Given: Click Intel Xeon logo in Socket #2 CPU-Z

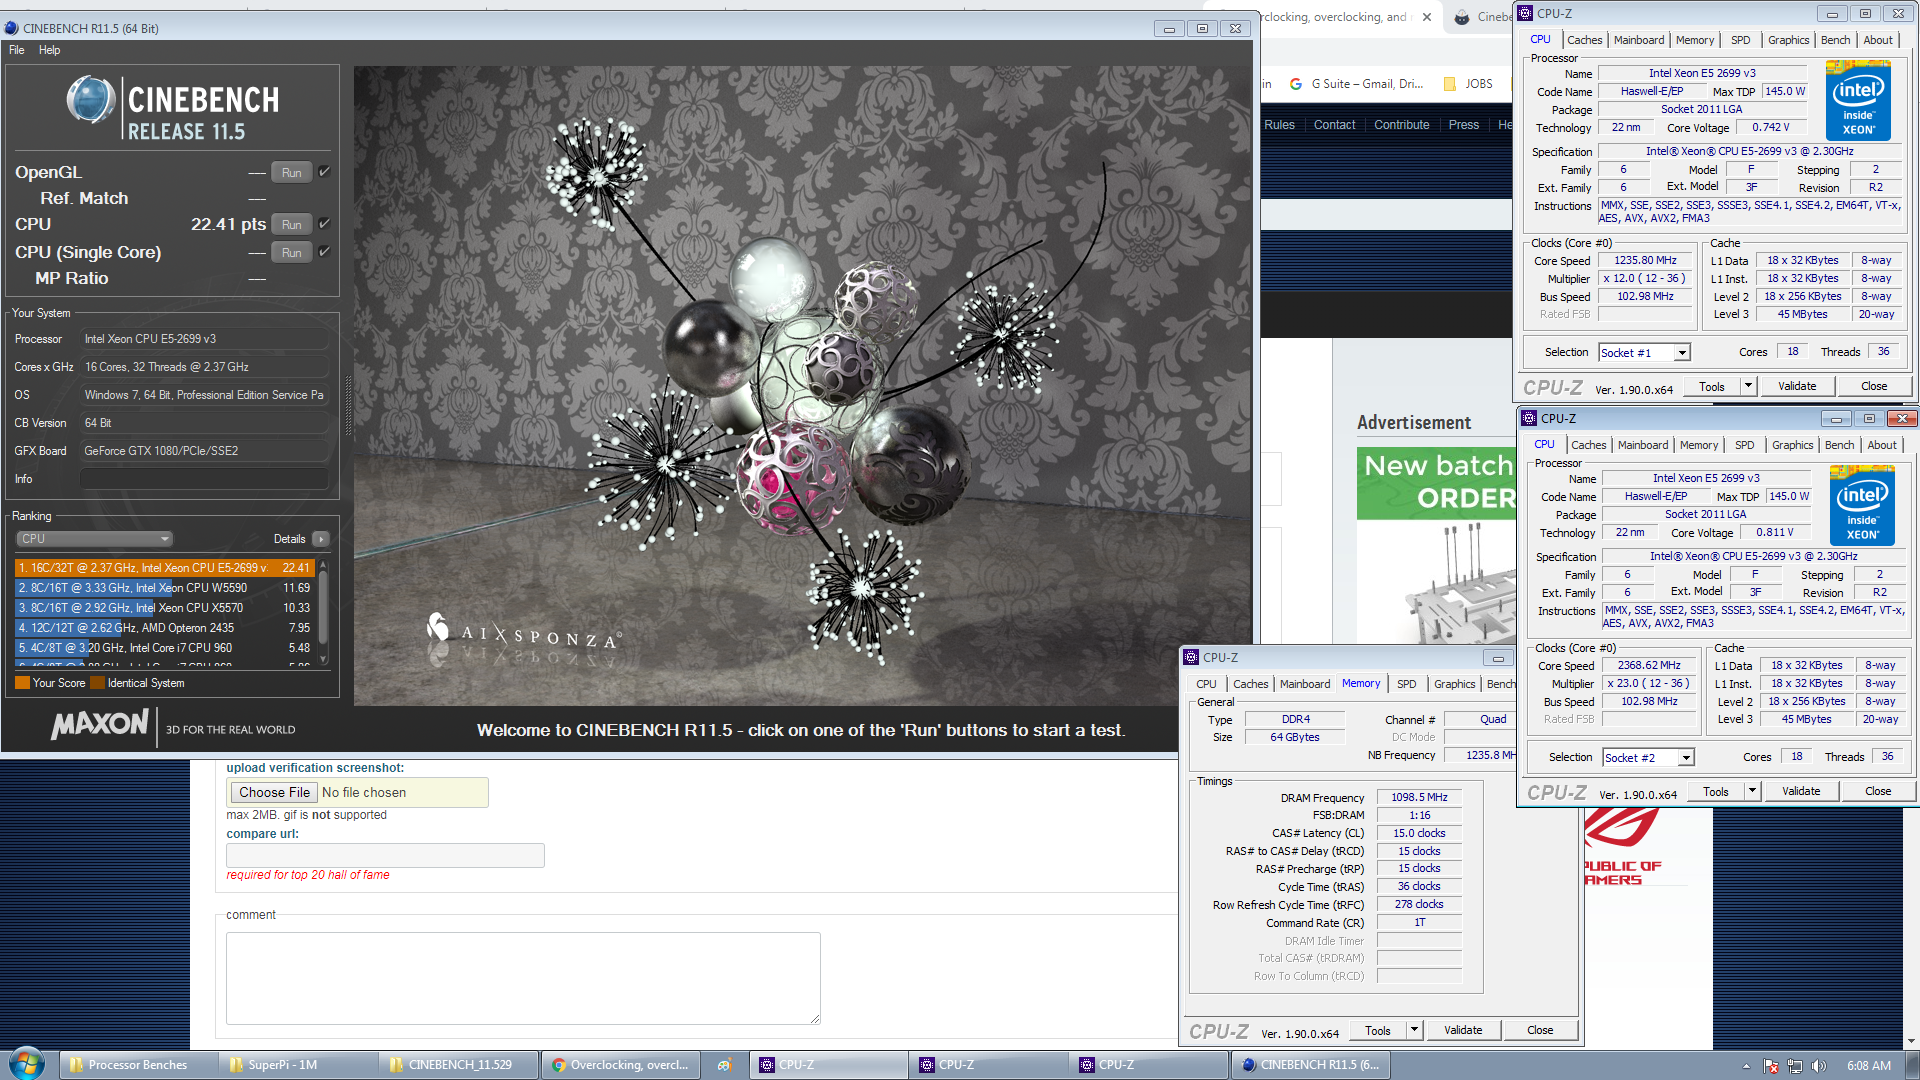Looking at the screenshot, I should 1862,505.
